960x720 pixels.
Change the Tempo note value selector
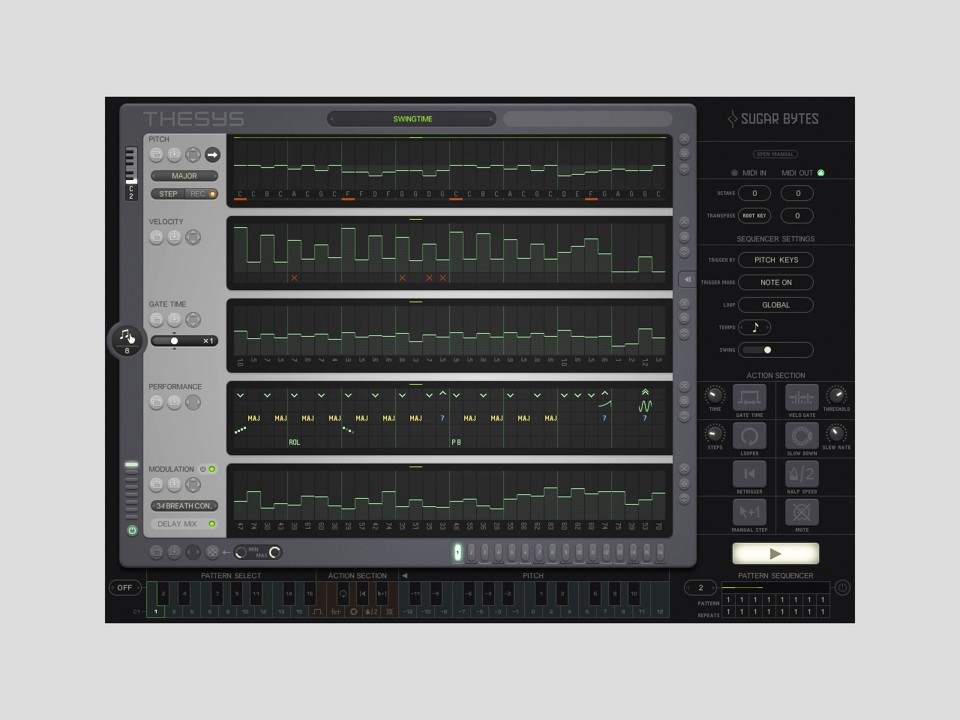[x=754, y=328]
